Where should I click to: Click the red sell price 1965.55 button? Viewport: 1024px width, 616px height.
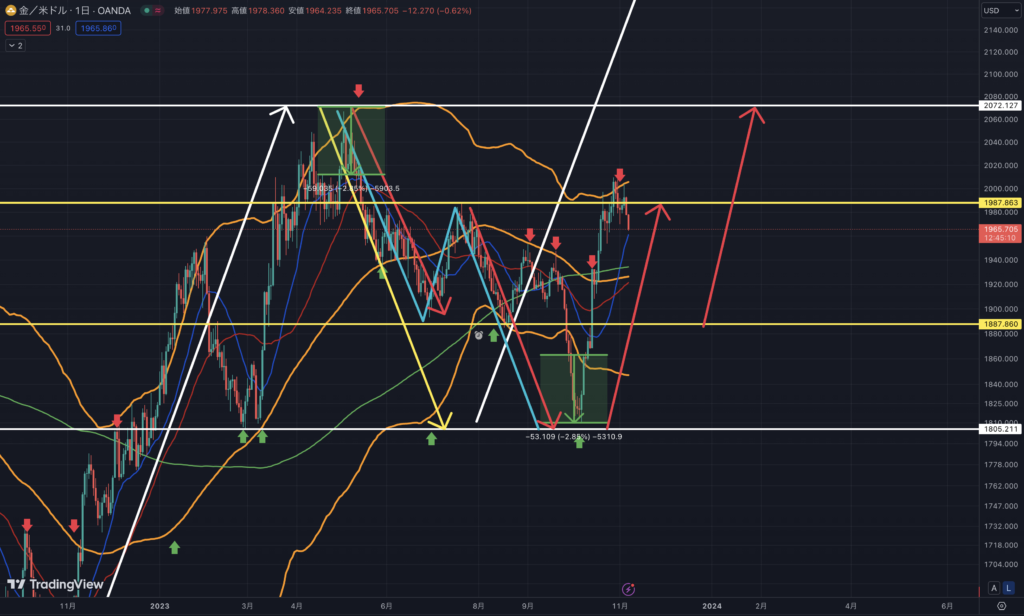27,28
